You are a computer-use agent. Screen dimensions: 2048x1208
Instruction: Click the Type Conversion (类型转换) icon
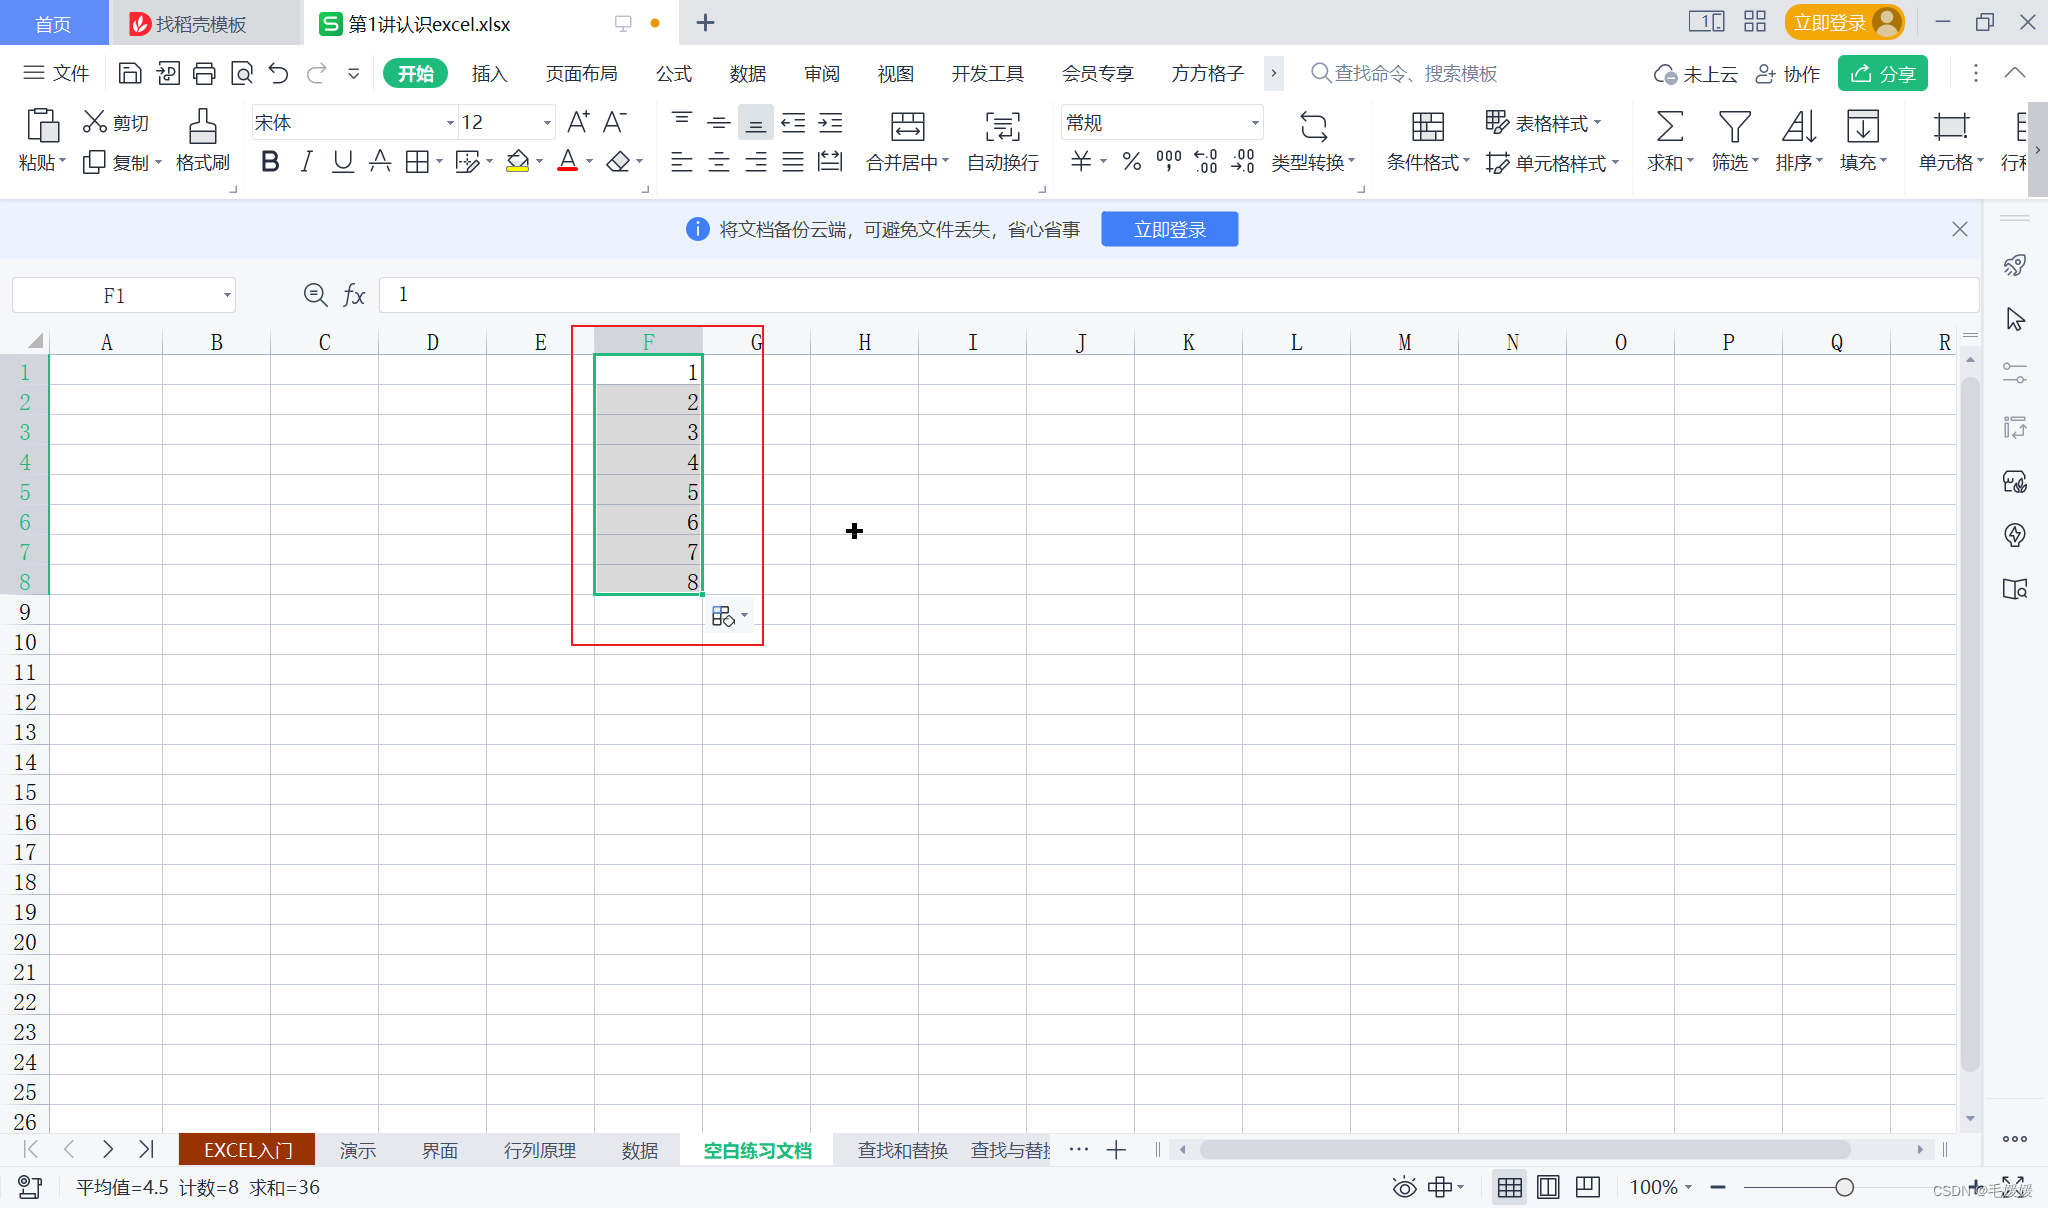pos(1313,127)
